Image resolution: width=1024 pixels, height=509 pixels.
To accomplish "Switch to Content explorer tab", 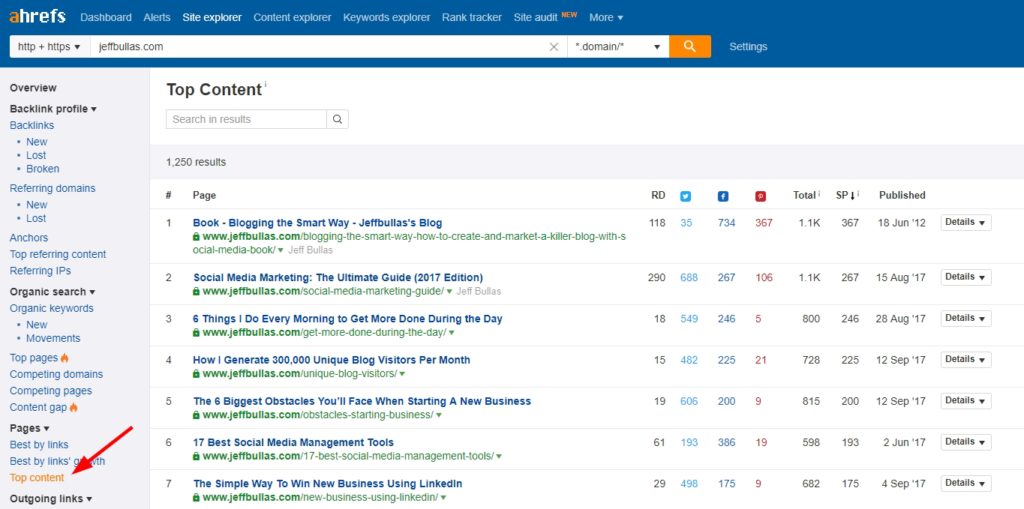I will click(292, 18).
